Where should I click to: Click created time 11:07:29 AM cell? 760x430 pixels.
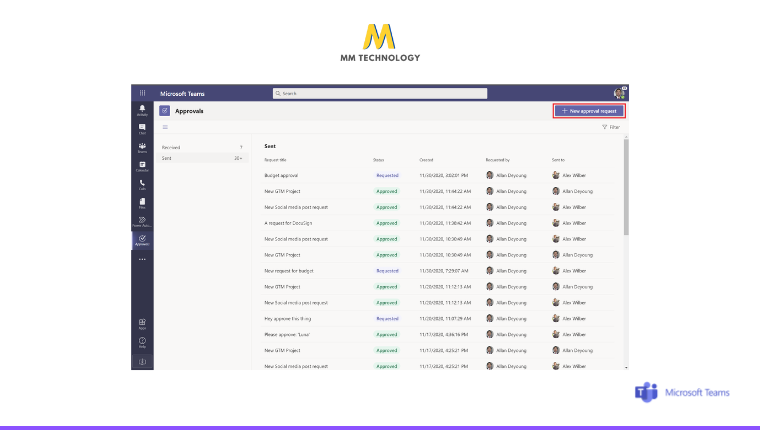445,319
